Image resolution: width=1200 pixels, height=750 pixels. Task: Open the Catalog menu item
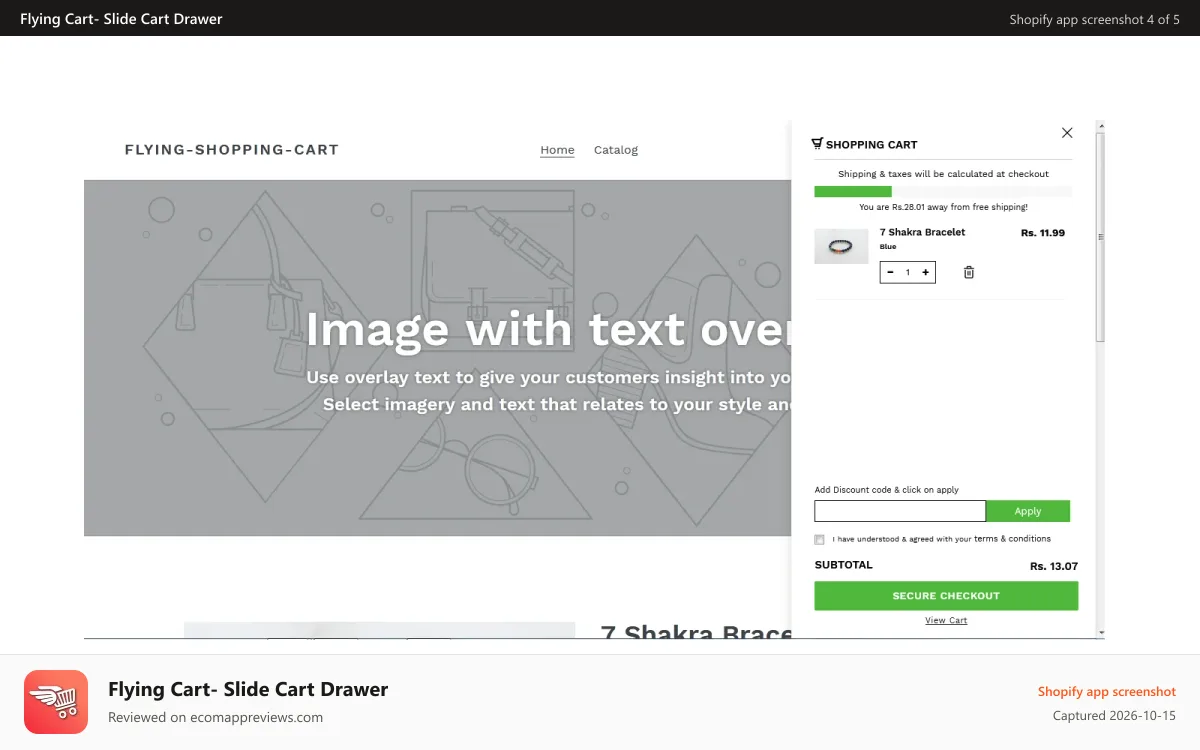[616, 150]
